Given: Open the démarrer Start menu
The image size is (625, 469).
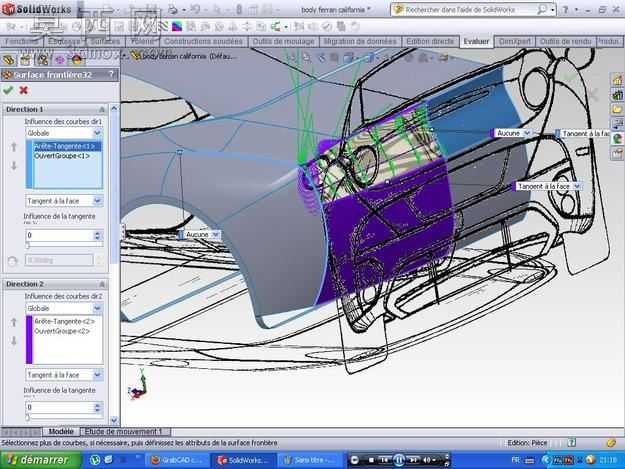Looking at the screenshot, I should [x=40, y=460].
